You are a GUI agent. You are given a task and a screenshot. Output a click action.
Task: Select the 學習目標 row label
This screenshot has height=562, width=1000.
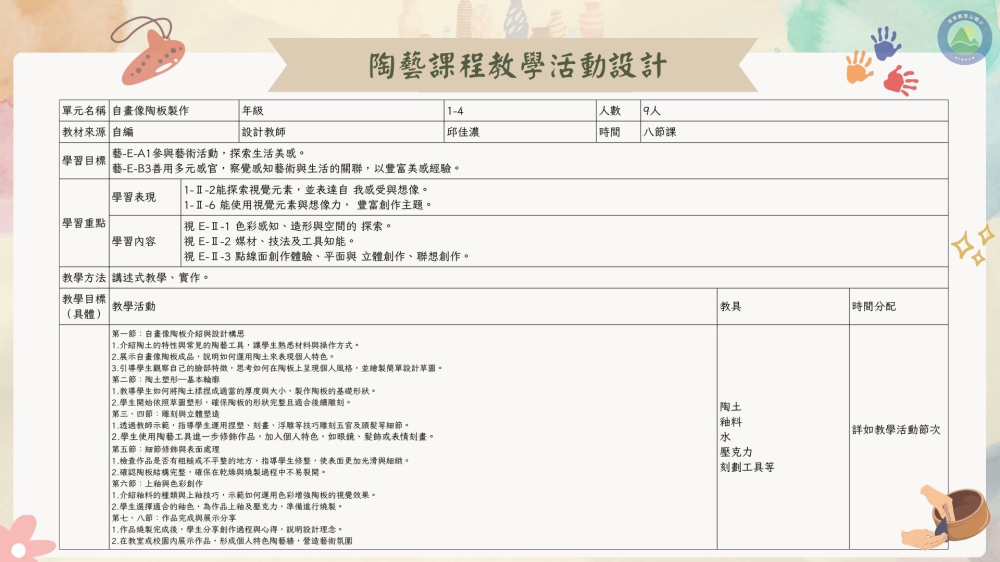click(84, 161)
